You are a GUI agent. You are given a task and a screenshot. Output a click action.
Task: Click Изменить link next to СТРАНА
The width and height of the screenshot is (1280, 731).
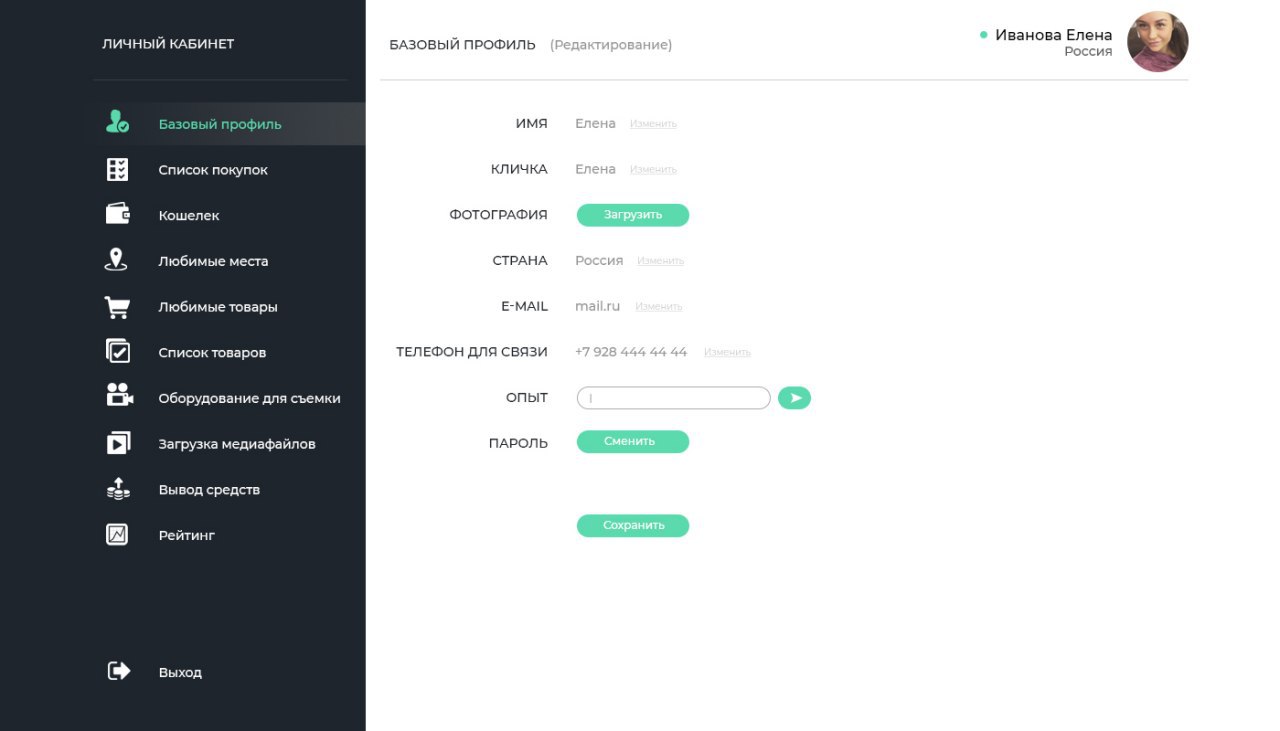(660, 261)
